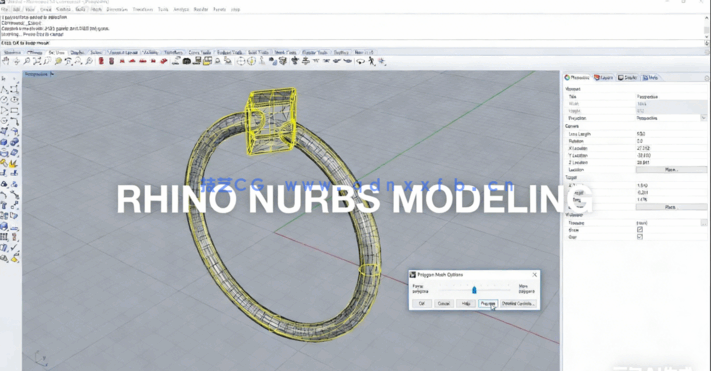Activate the Zoom Dynamic magnifier icon
Image resolution: width=711 pixels, height=371 pixels.
point(27,61)
